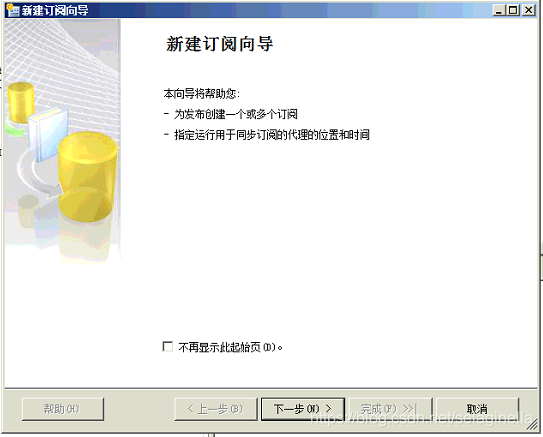Screen dimensions: 543x437
Task: Click the 上一步 back button
Action: click(x=215, y=409)
